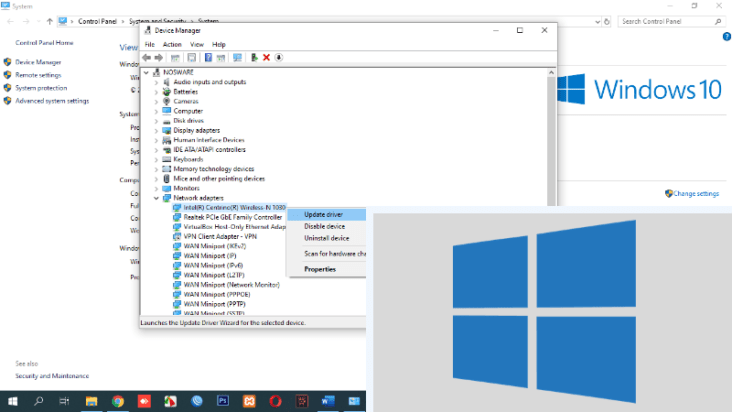Click the Display adapters category icon
732x412 pixels.
(167, 130)
